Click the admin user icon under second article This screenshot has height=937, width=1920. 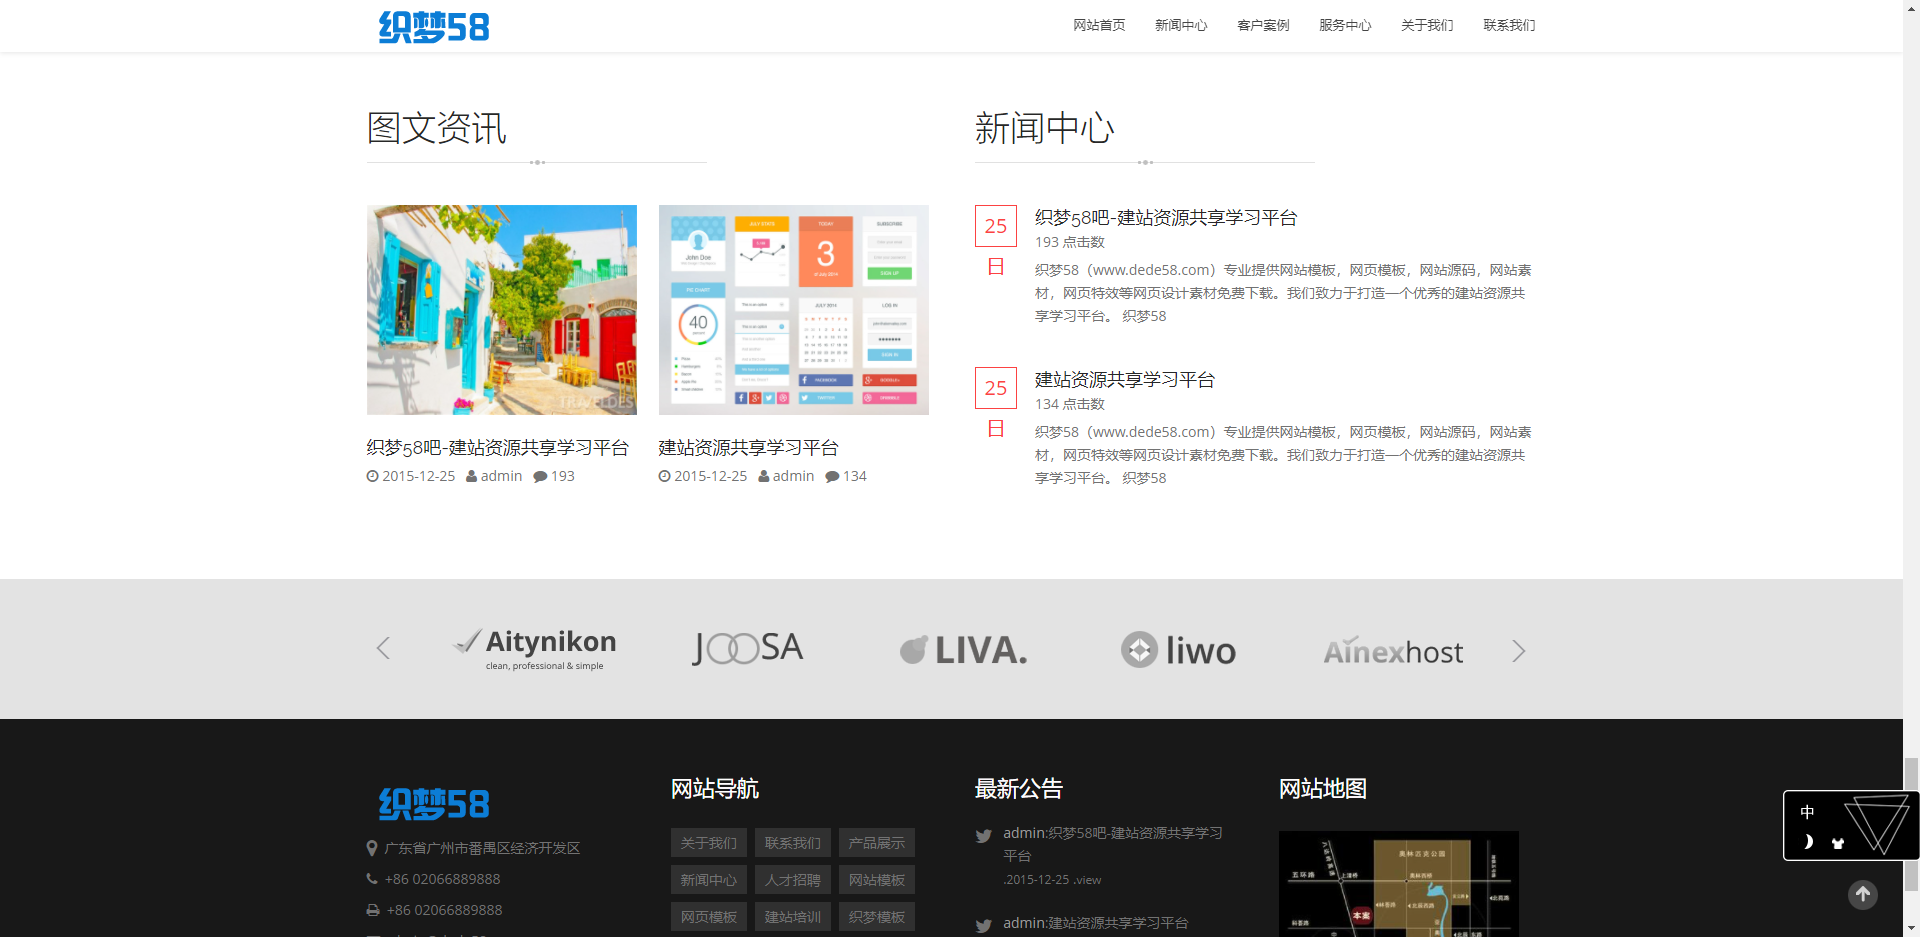click(x=764, y=477)
